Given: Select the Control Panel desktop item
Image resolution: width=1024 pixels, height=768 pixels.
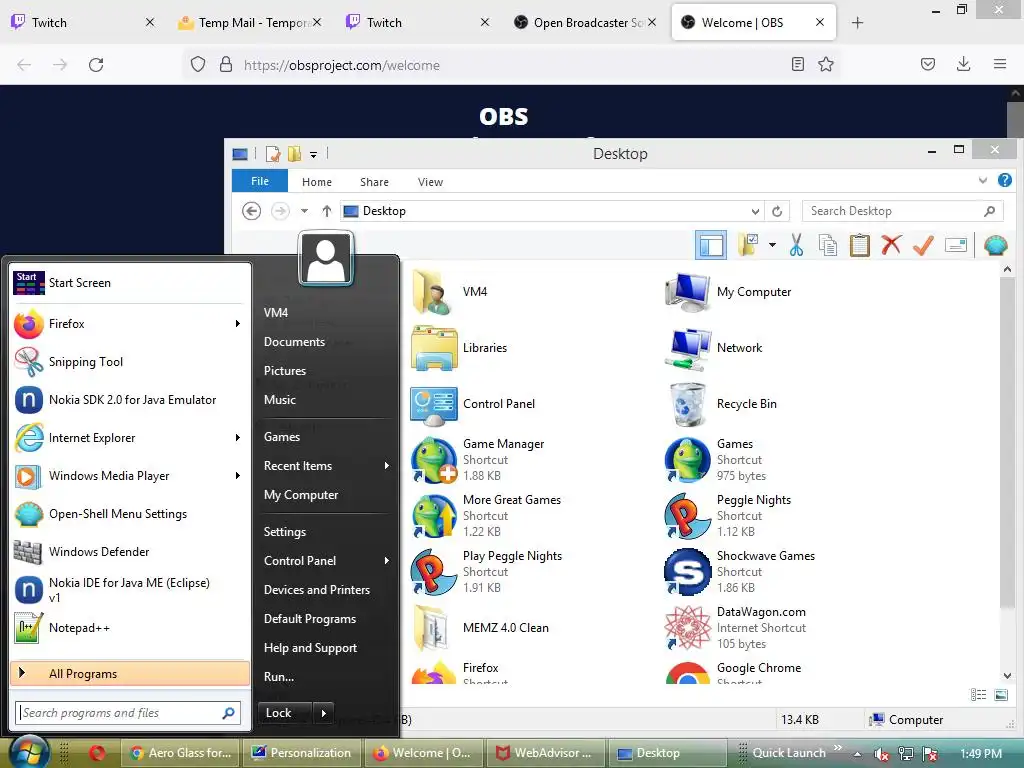Looking at the screenshot, I should (473, 404).
